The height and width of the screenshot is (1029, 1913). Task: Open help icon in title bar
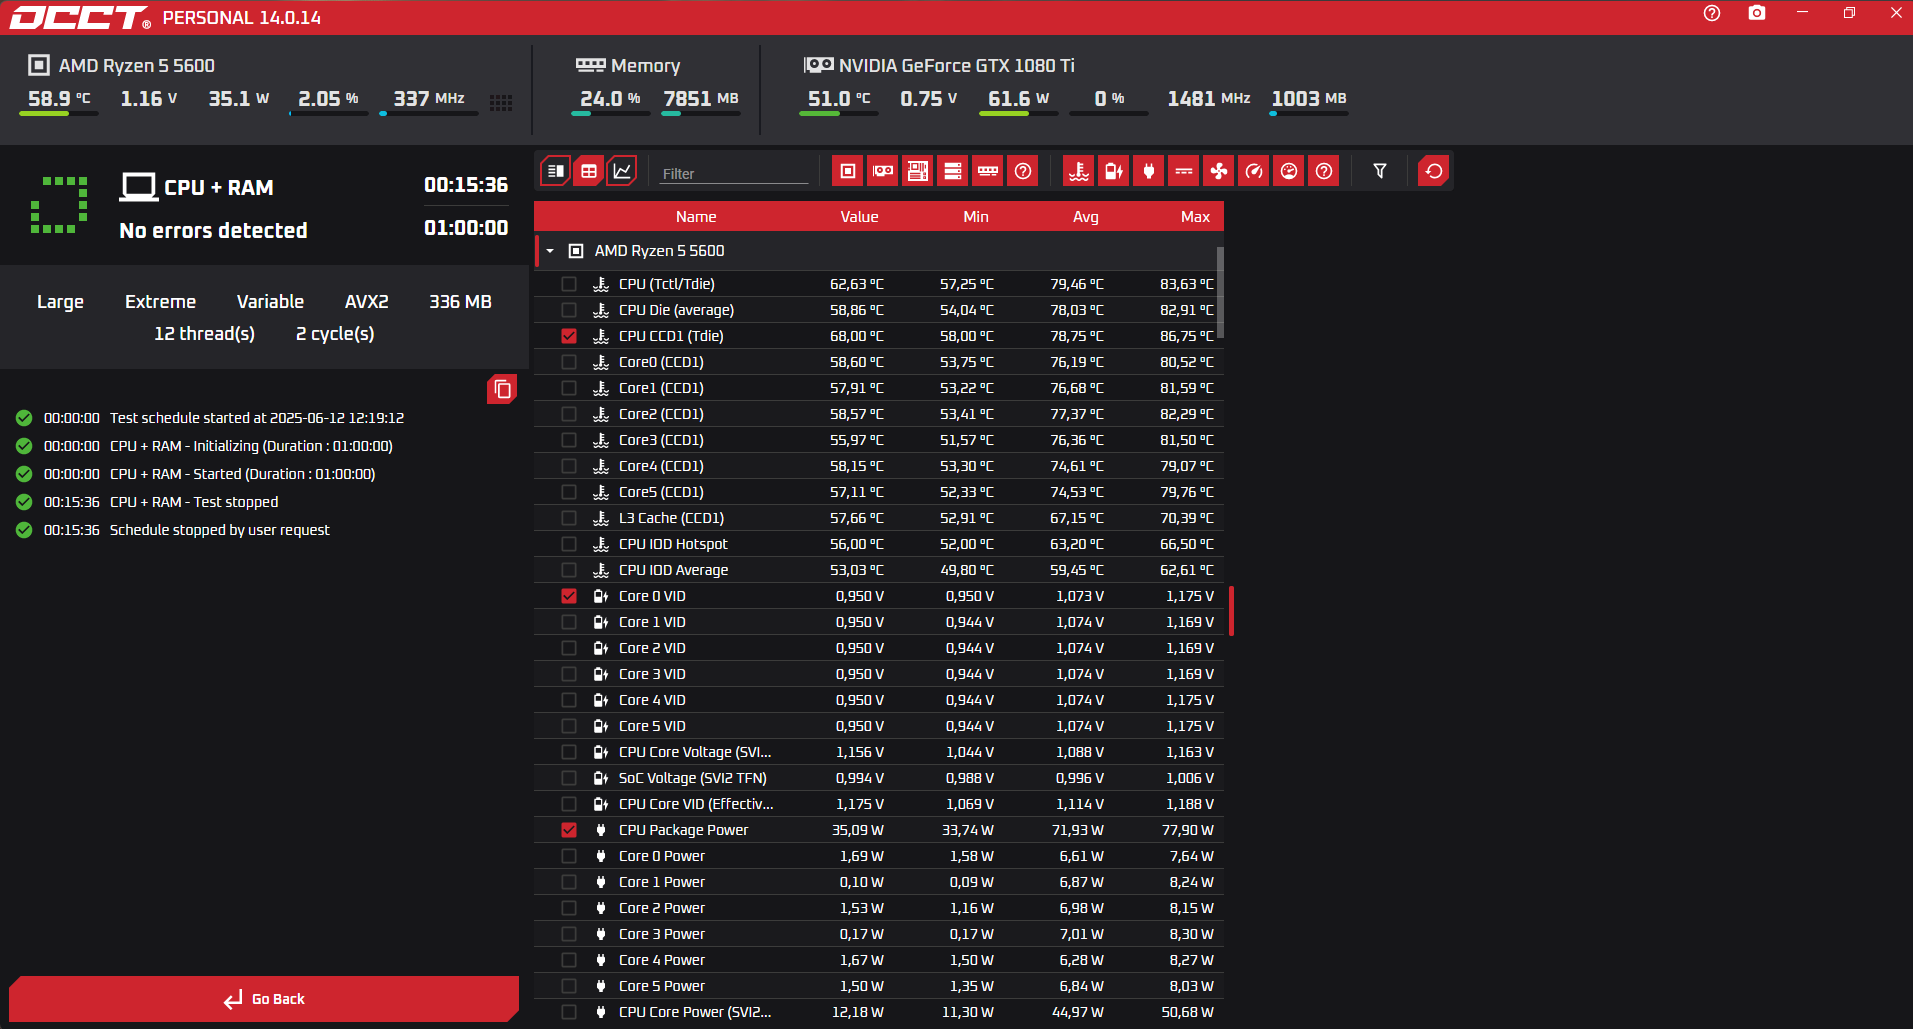(x=1712, y=13)
